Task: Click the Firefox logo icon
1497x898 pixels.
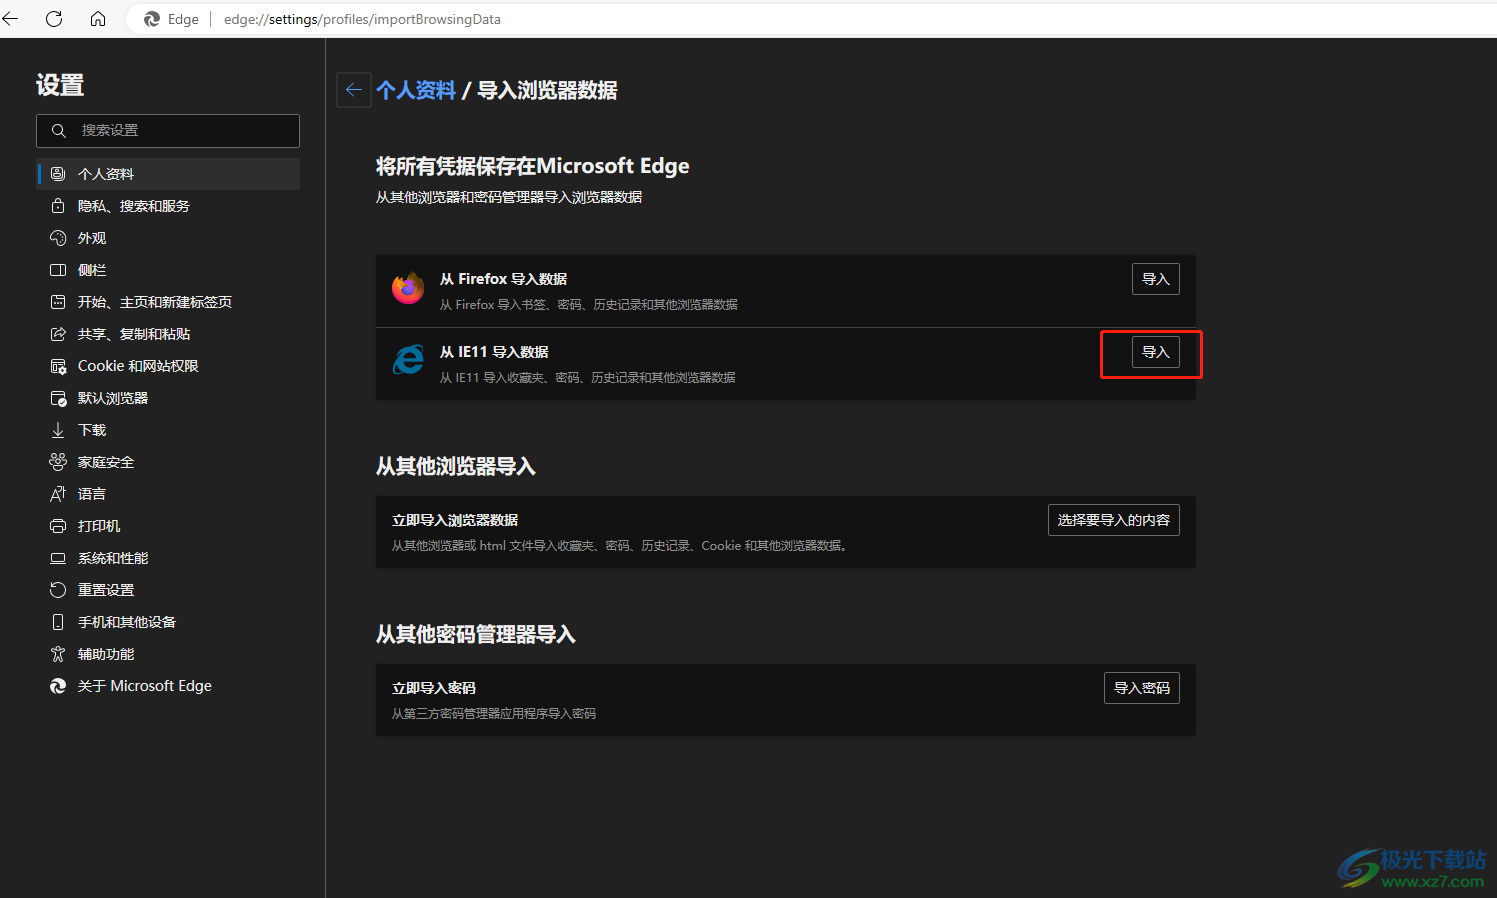Action: pos(408,288)
